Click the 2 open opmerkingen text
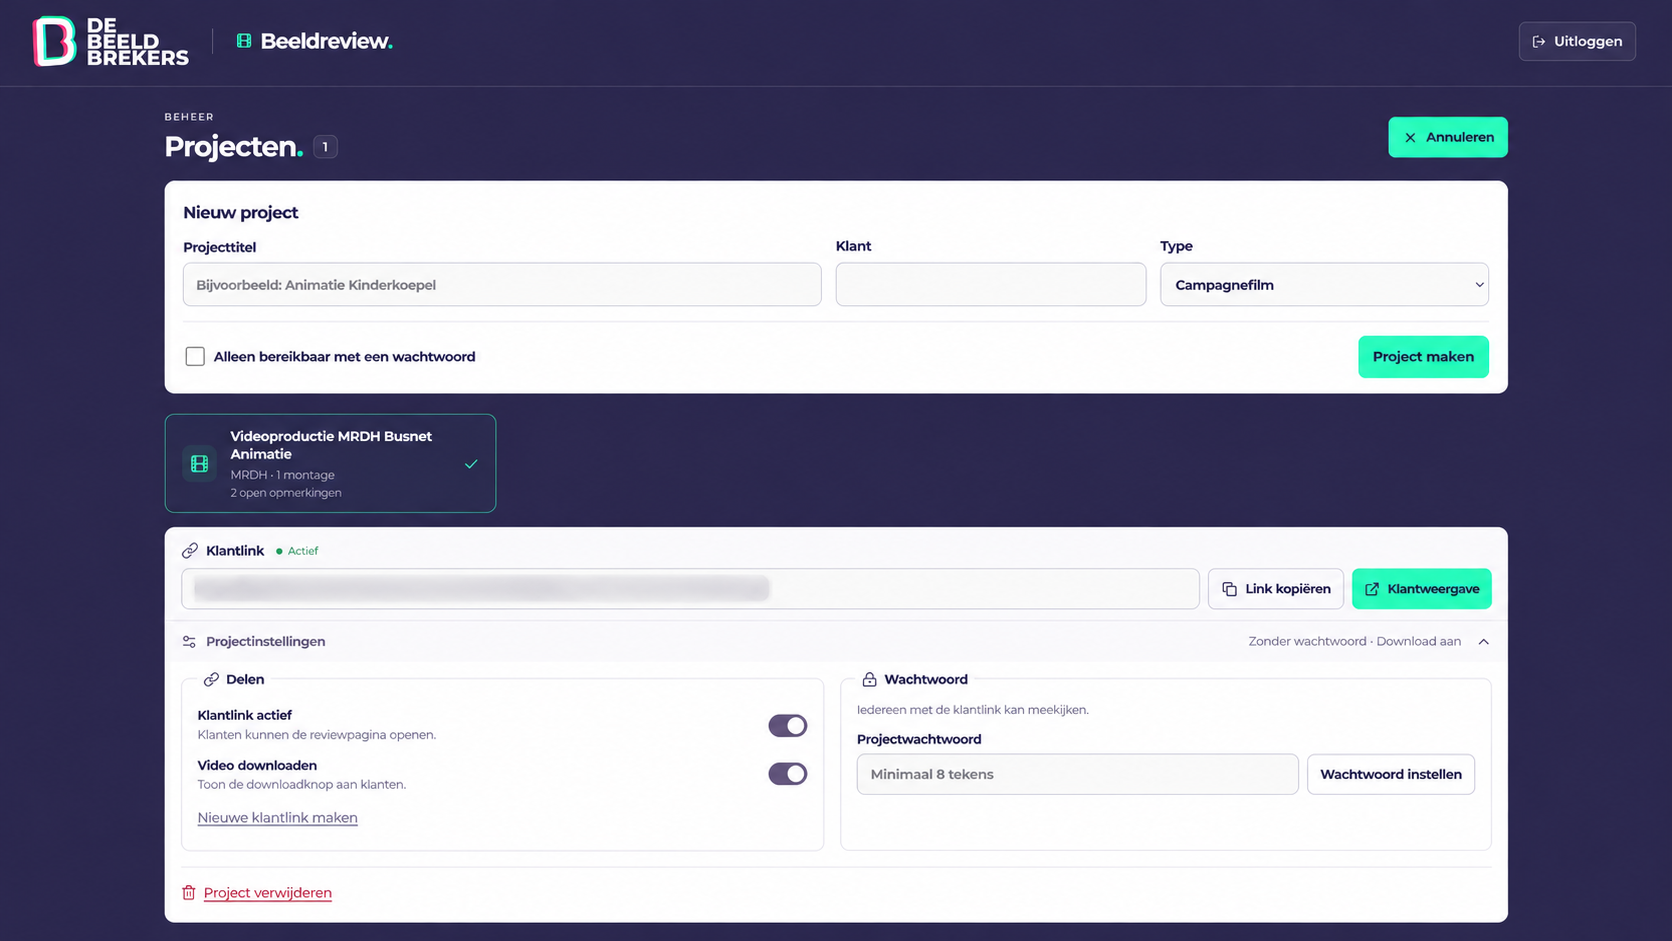 286,493
